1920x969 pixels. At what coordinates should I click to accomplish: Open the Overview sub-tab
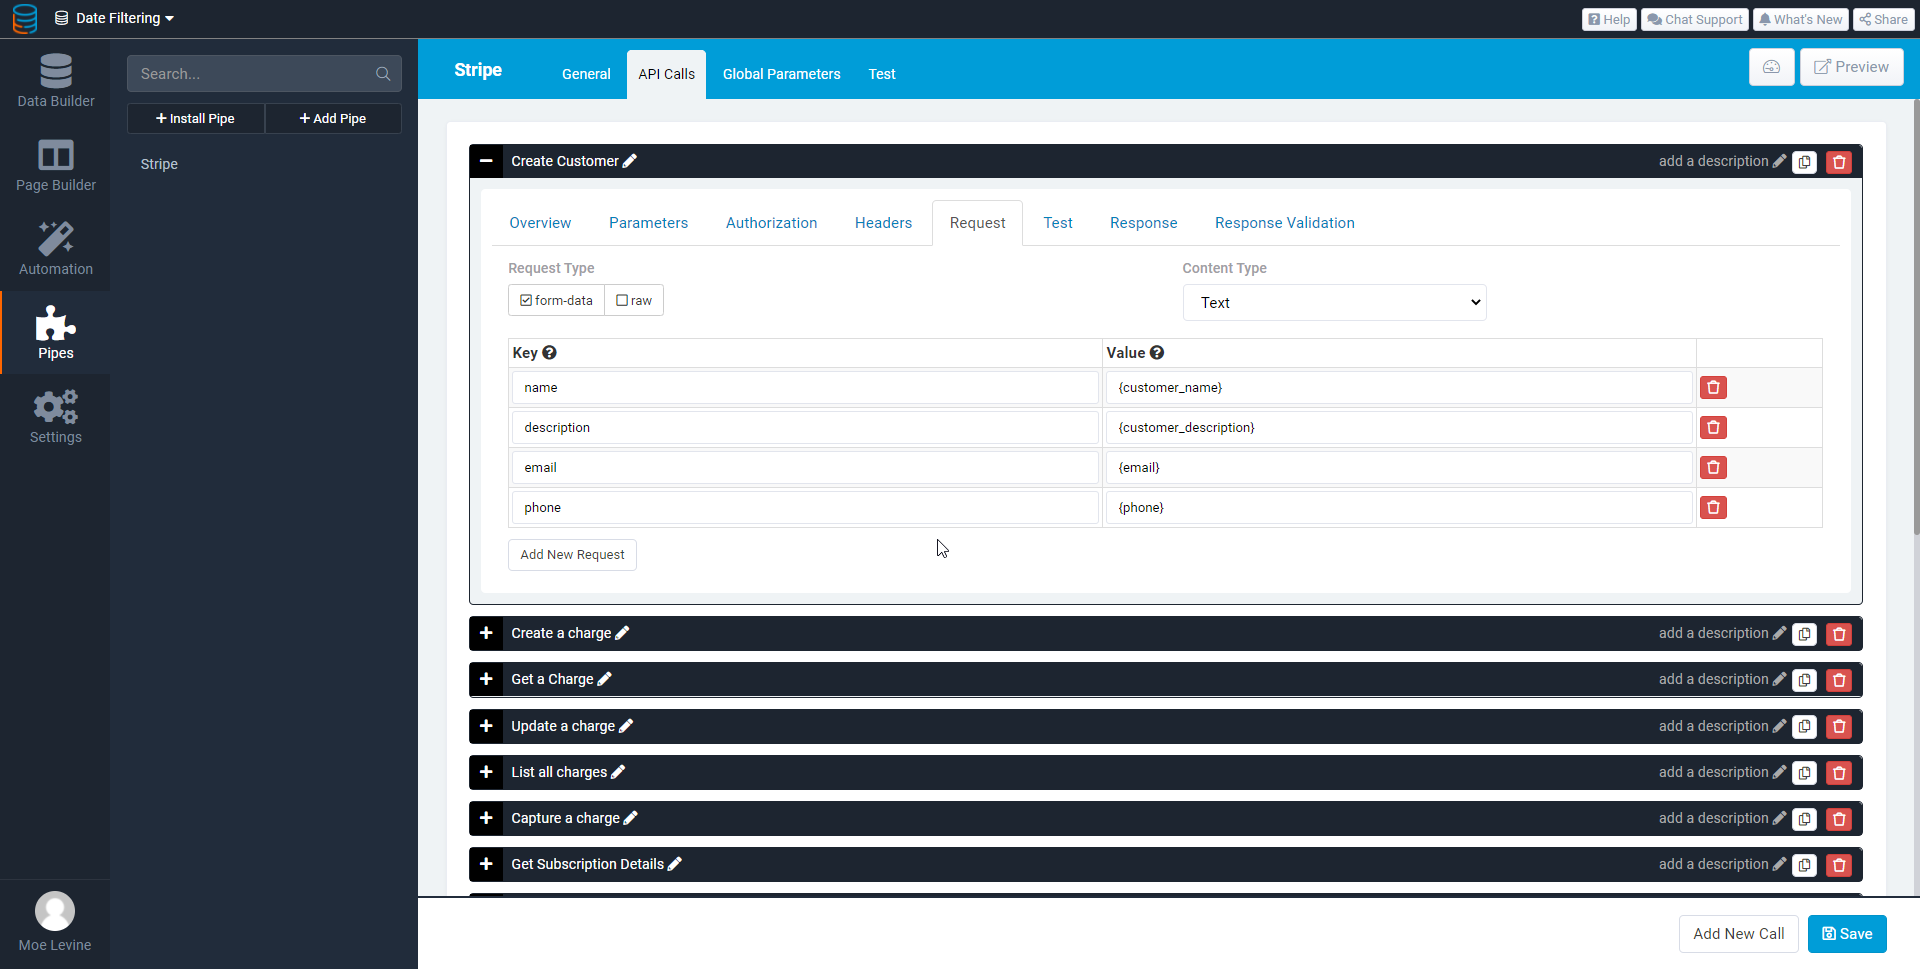(540, 223)
